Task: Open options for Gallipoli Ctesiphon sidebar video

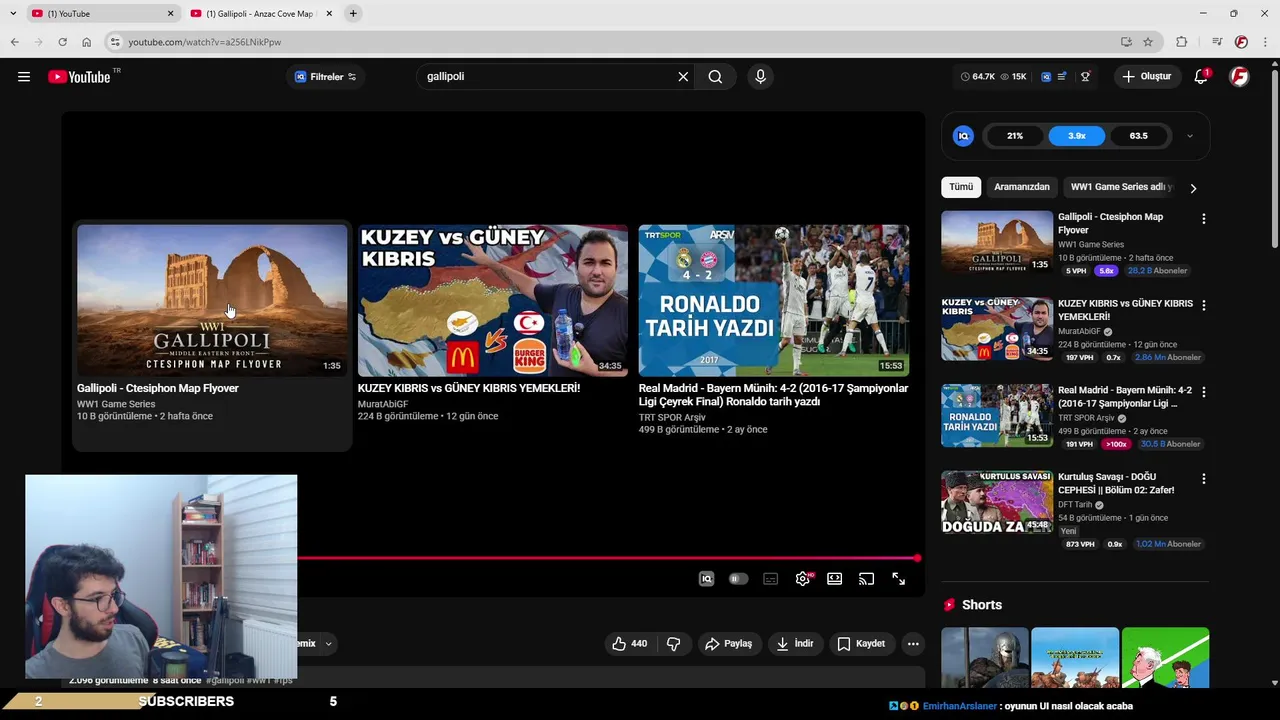Action: click(1203, 218)
